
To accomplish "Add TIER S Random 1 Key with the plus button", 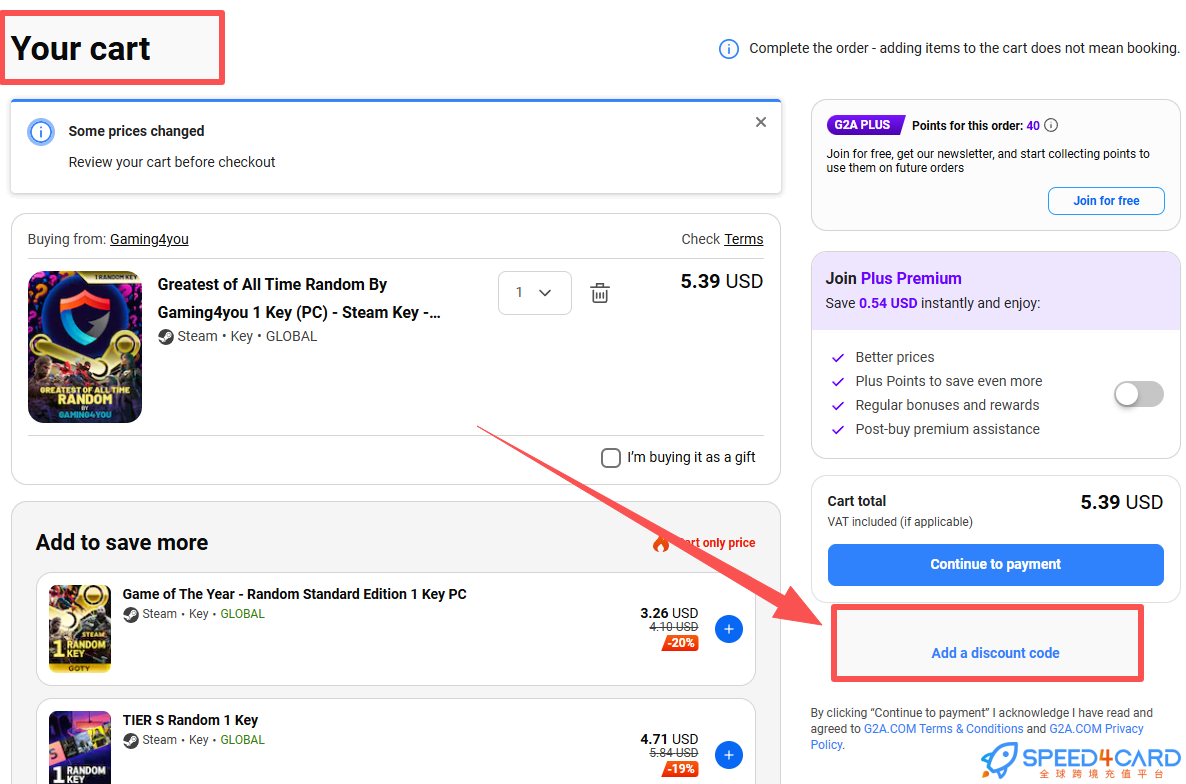I will coord(728,755).
